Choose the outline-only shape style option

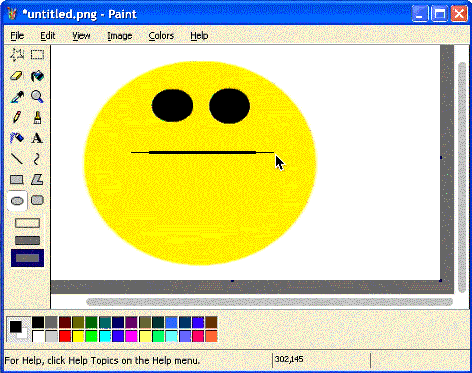pos(27,223)
